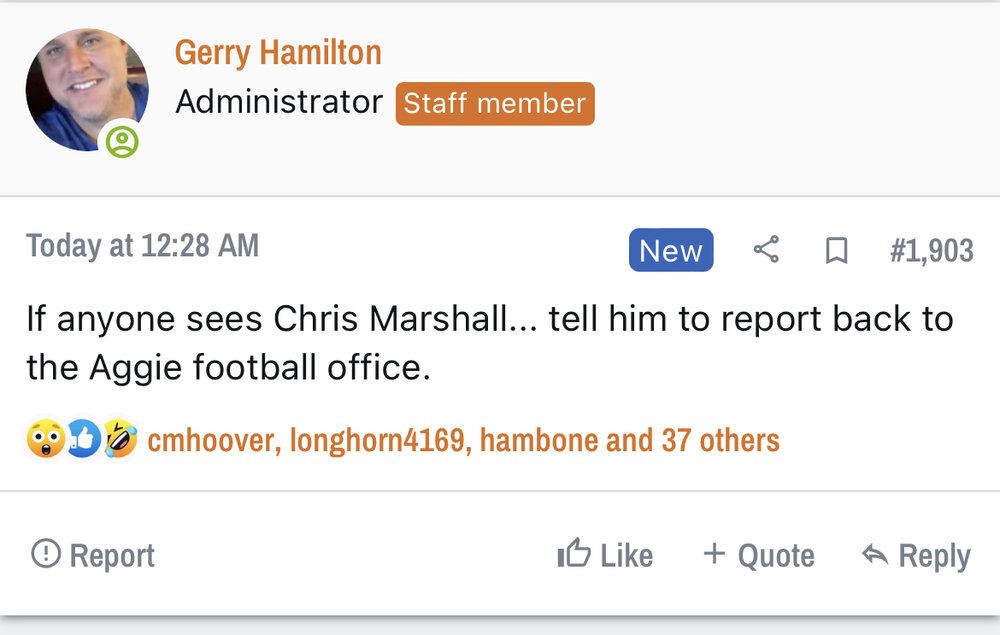Click the blue thumbs-up reaction icon
The height and width of the screenshot is (635, 1000).
pos(83,439)
